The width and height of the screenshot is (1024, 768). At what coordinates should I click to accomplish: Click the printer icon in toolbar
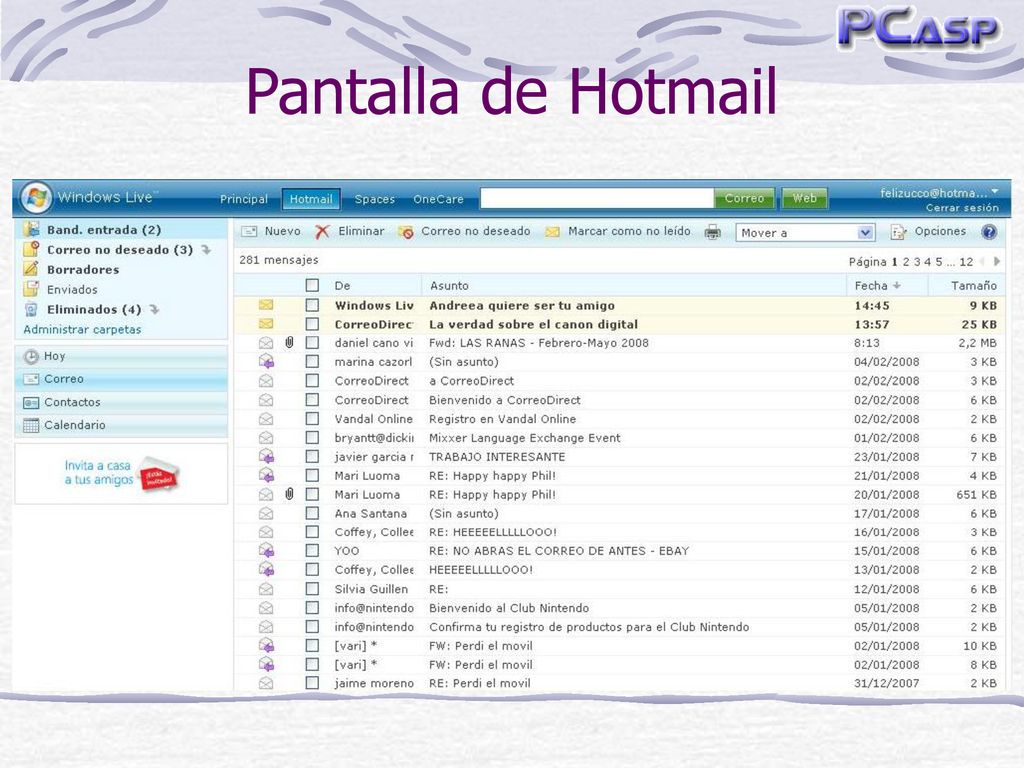click(x=712, y=232)
